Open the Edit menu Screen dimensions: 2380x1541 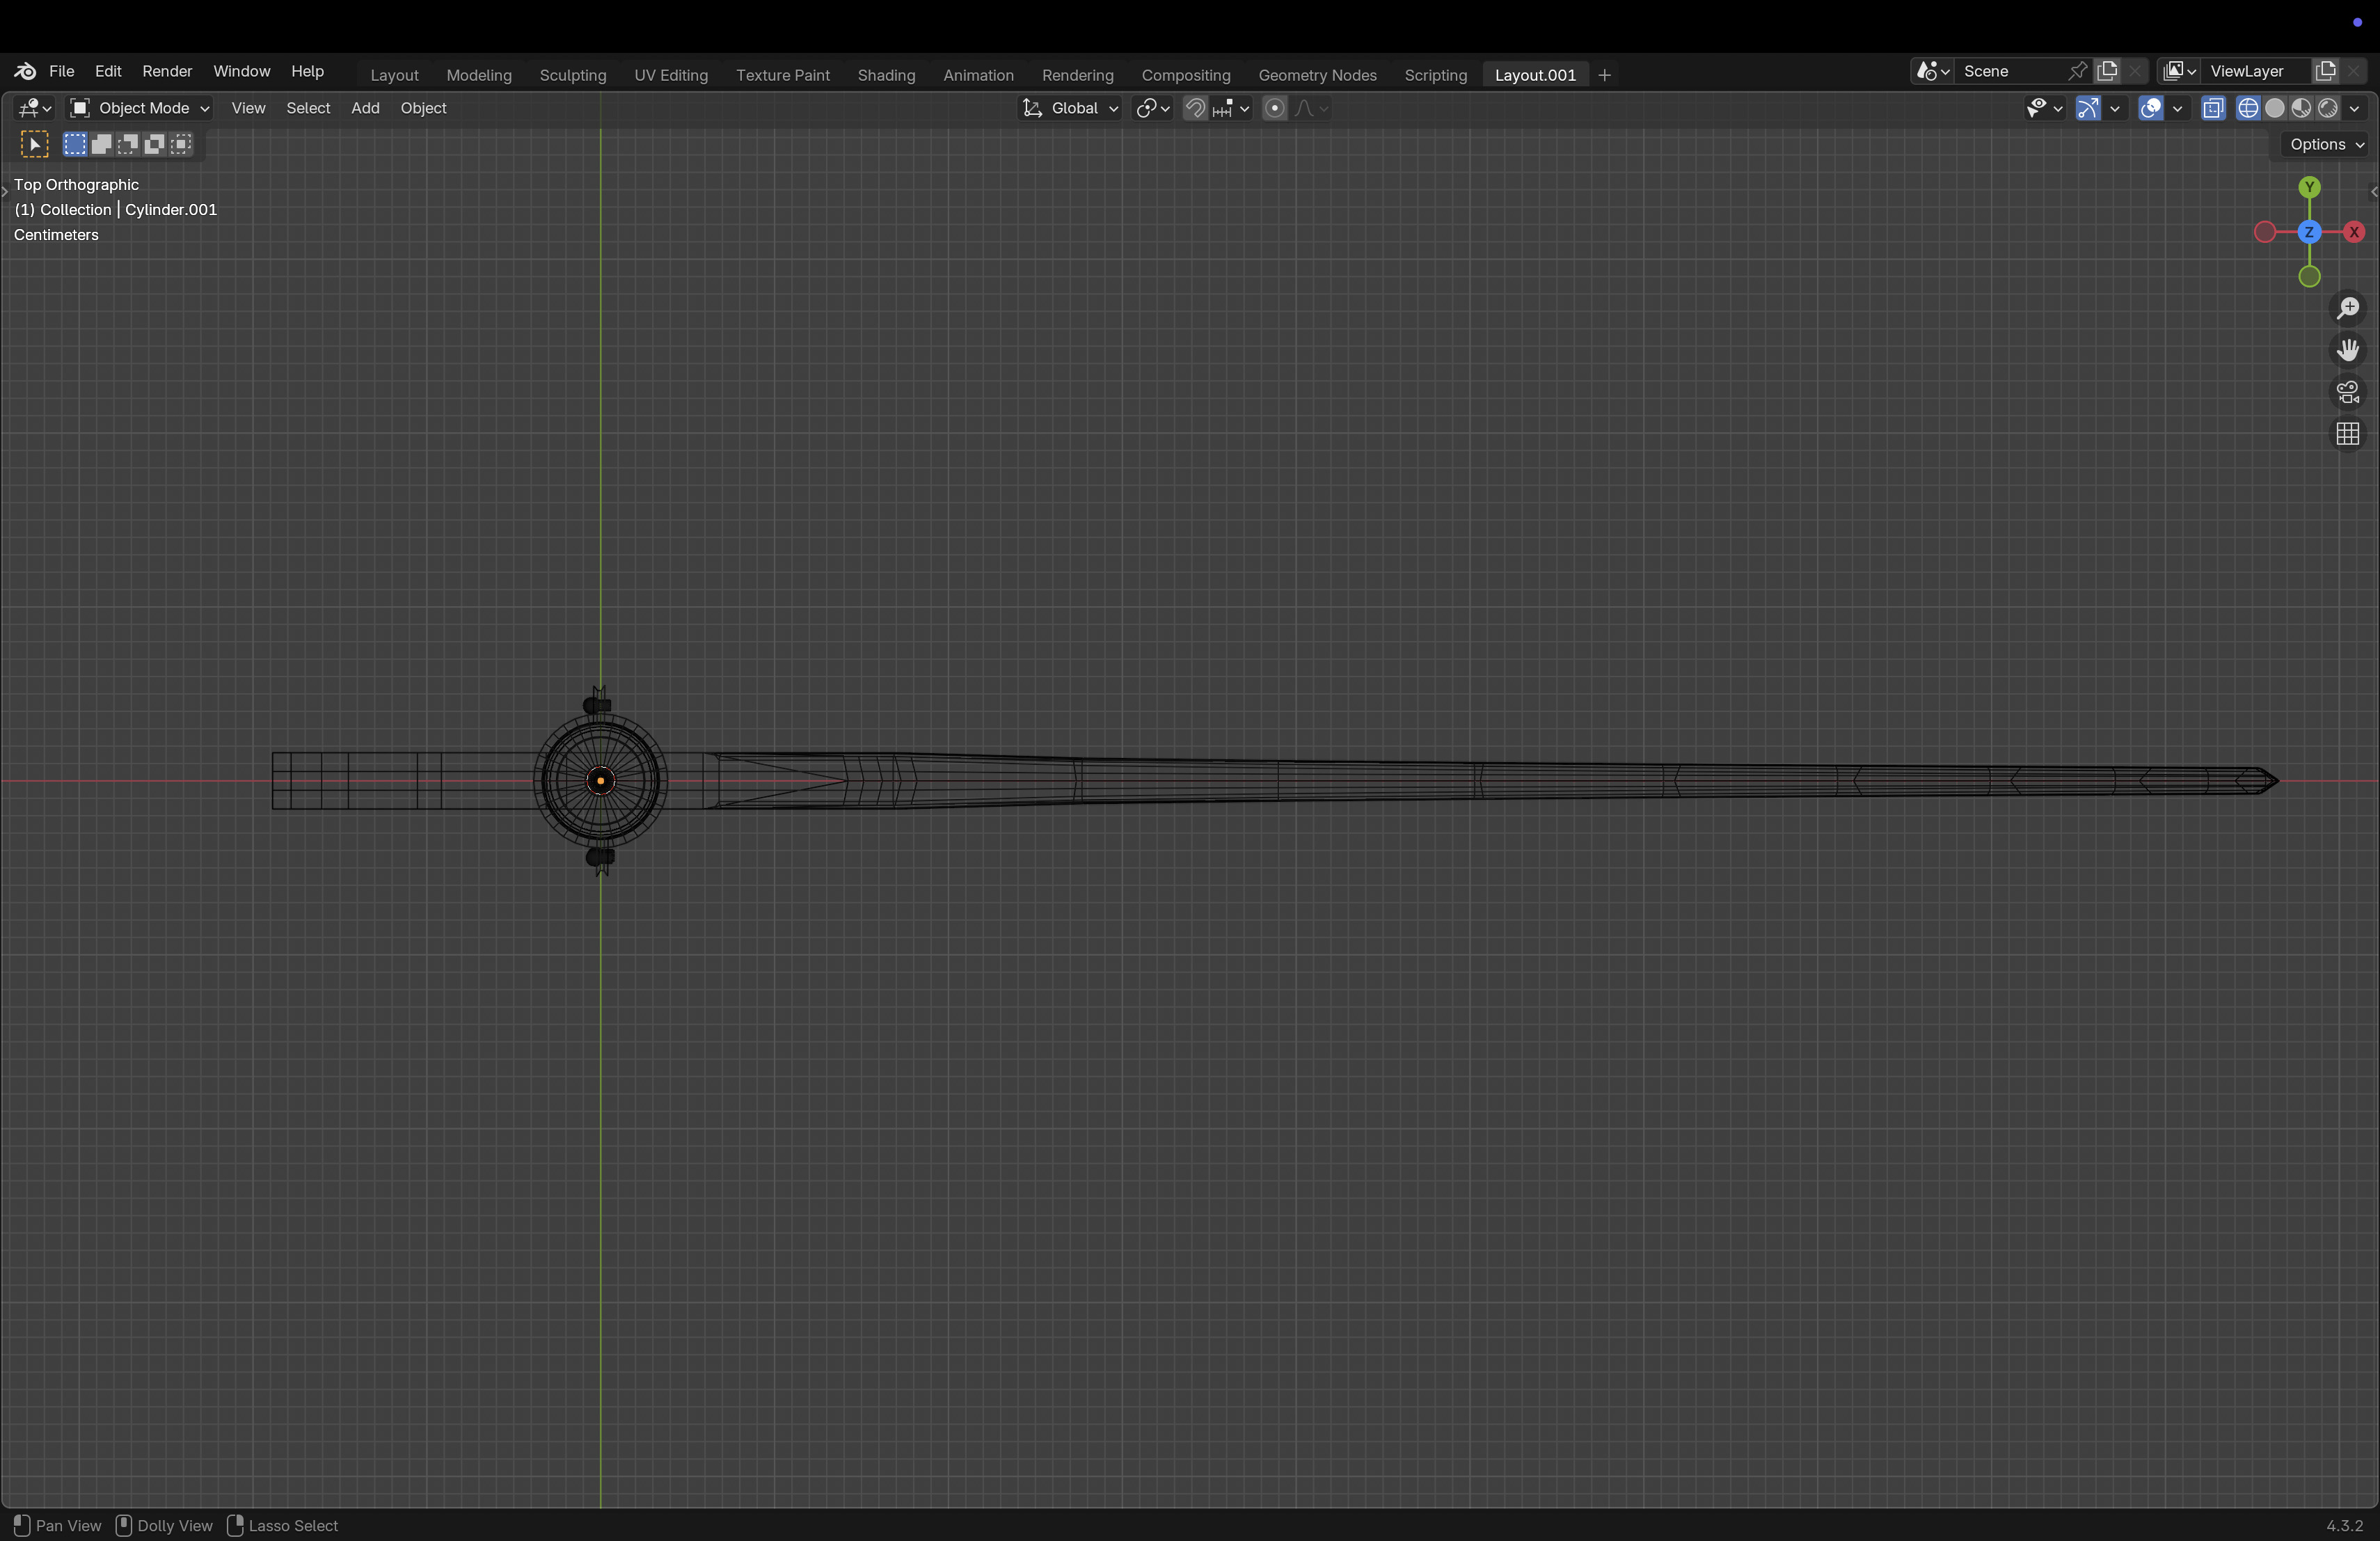point(108,71)
